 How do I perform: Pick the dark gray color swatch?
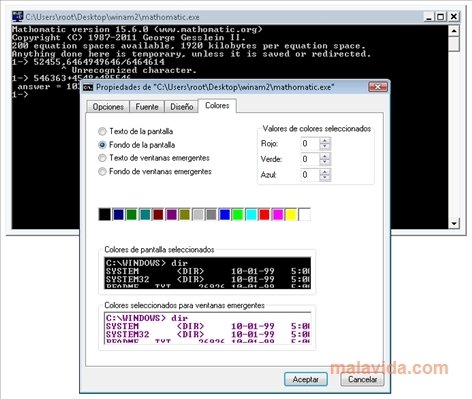211,214
